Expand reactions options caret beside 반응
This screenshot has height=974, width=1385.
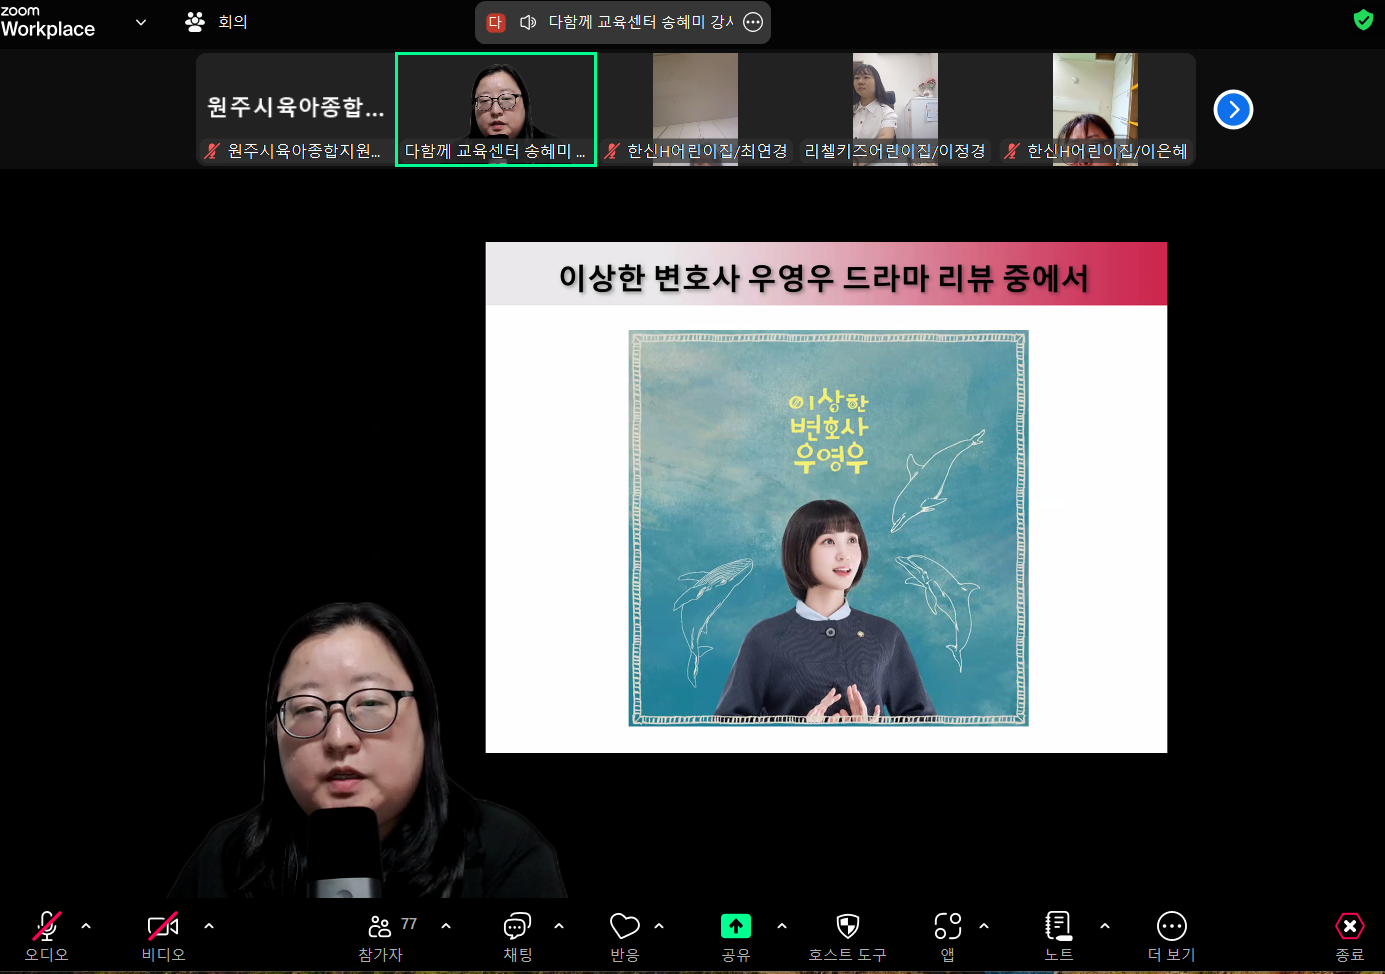point(659,926)
